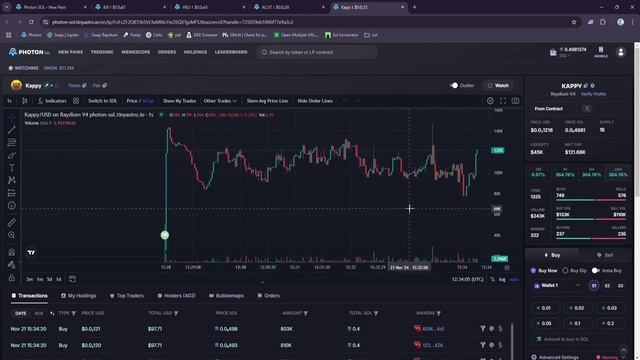The width and height of the screenshot is (640, 360).
Task: Select the crosshair cursor tool
Action: (11, 117)
